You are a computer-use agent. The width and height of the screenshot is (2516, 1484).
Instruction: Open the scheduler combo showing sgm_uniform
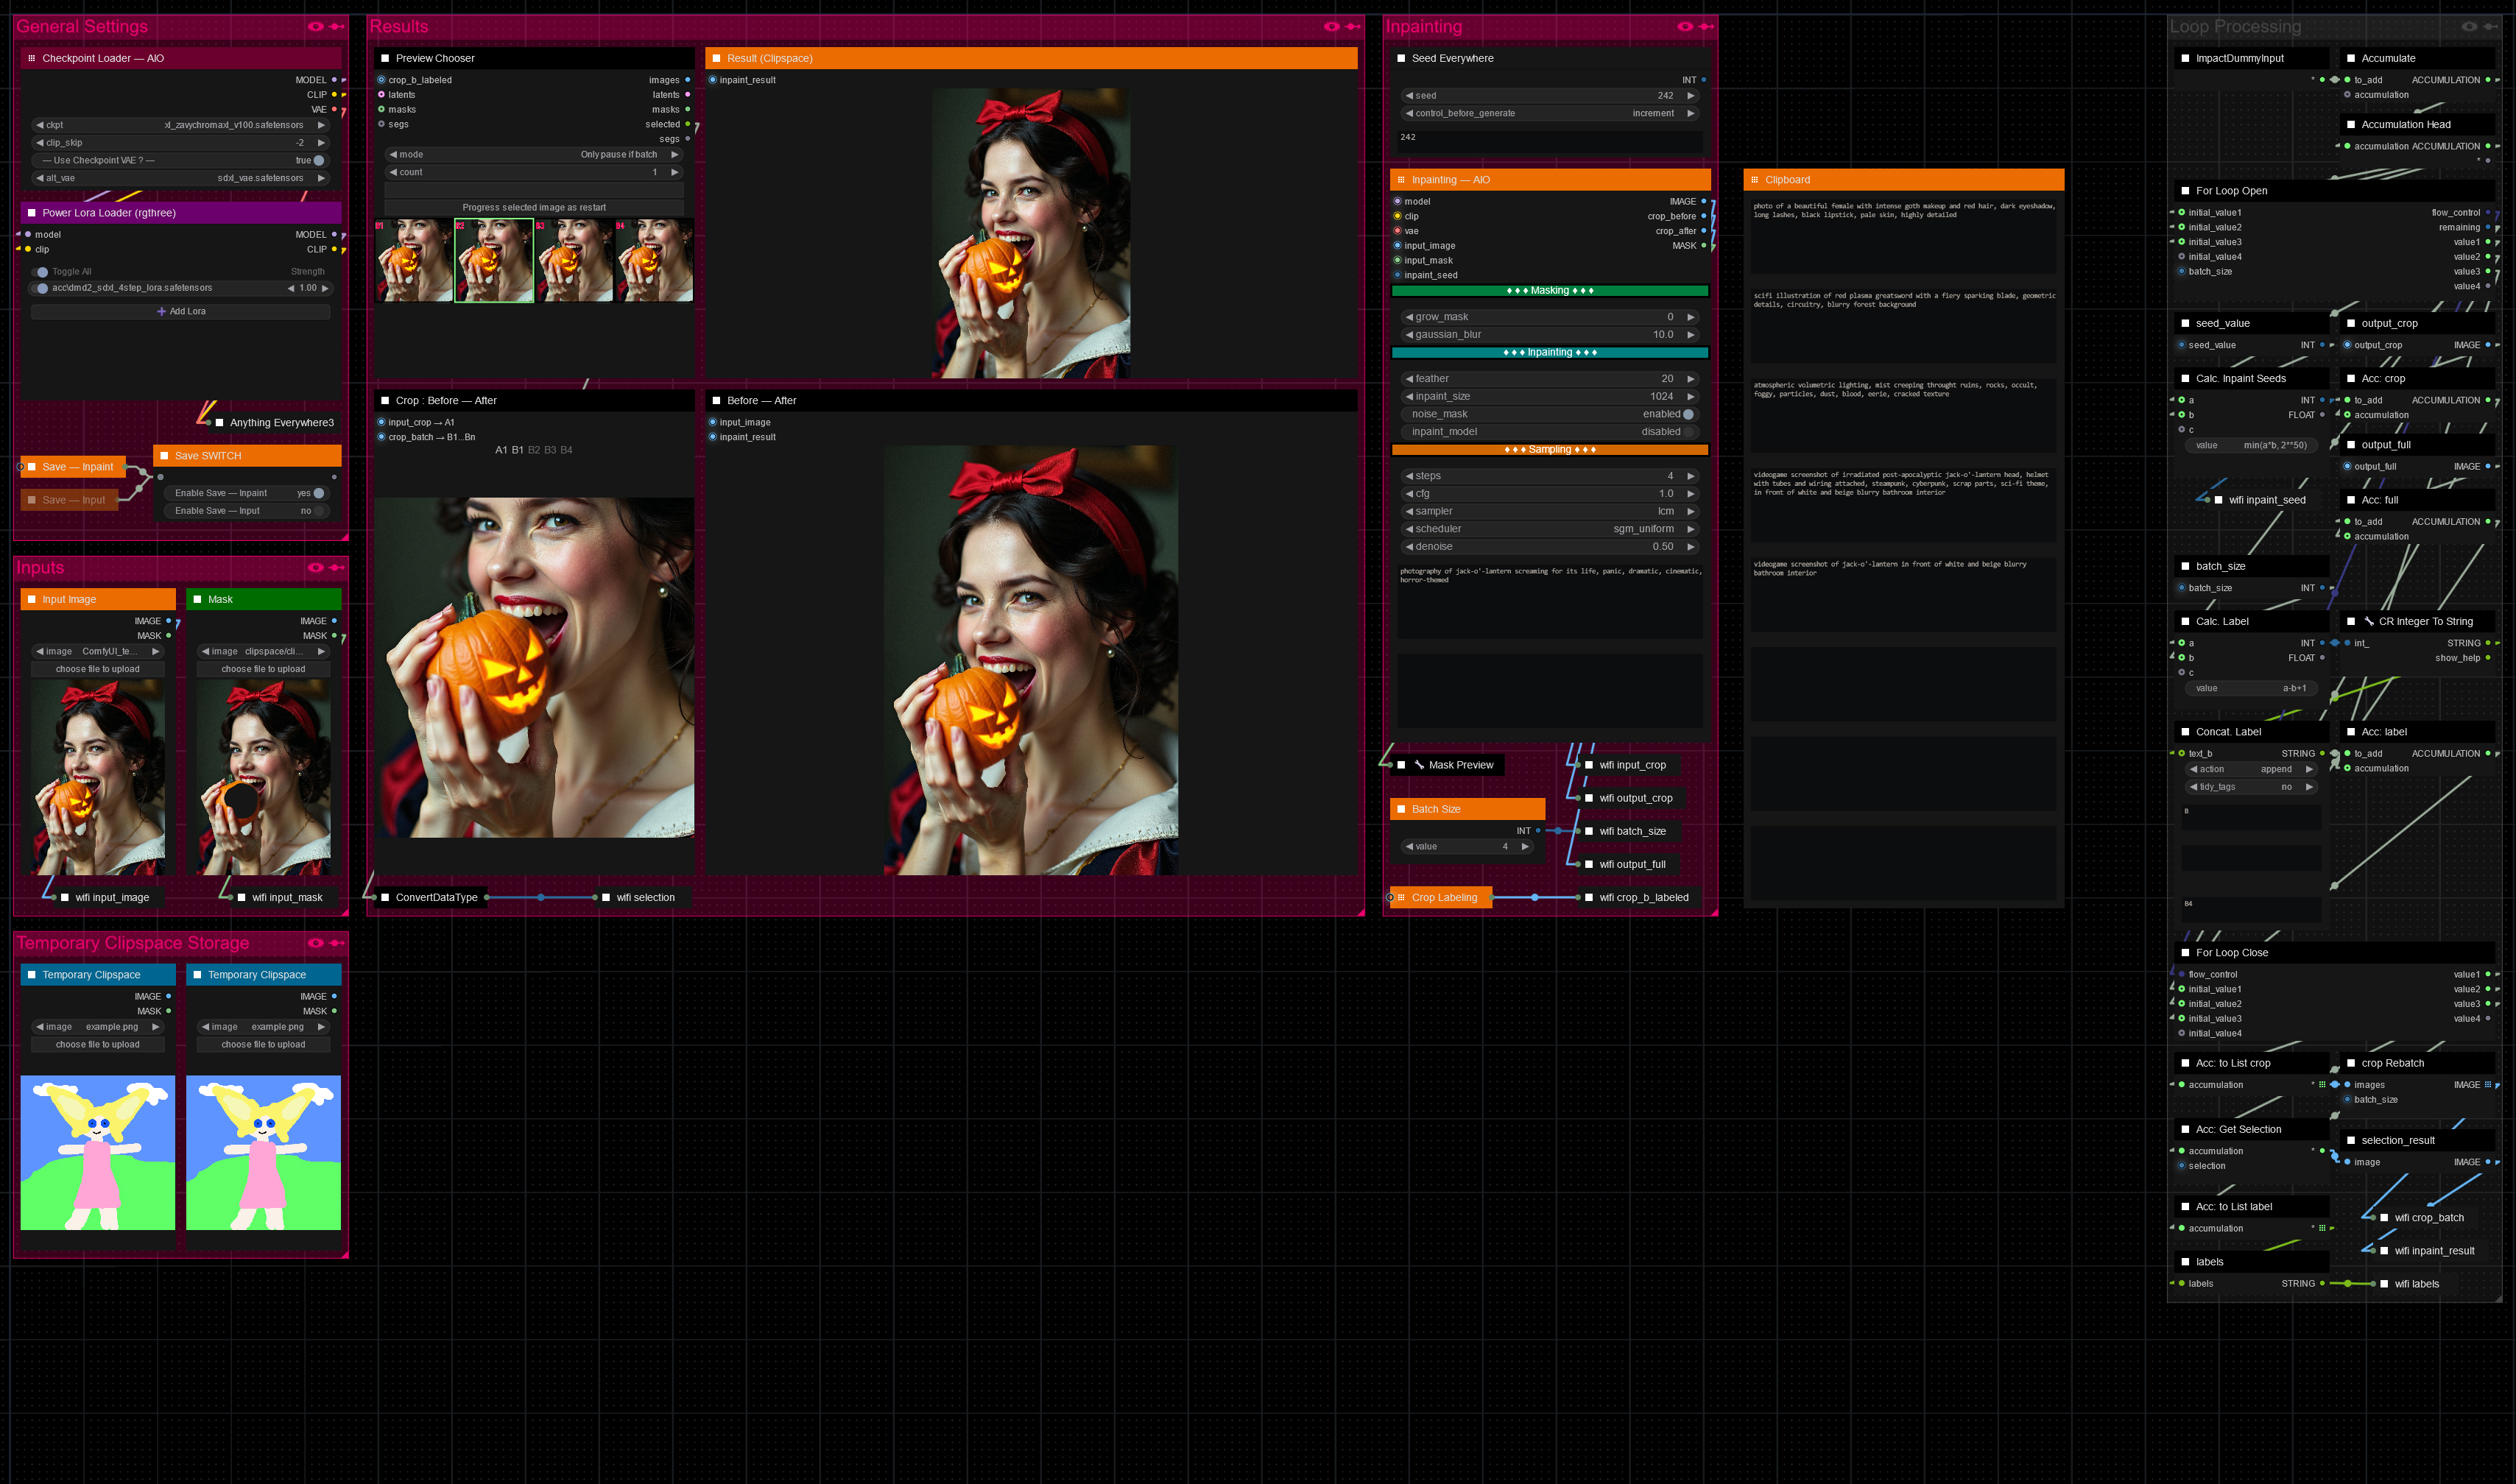[1550, 529]
